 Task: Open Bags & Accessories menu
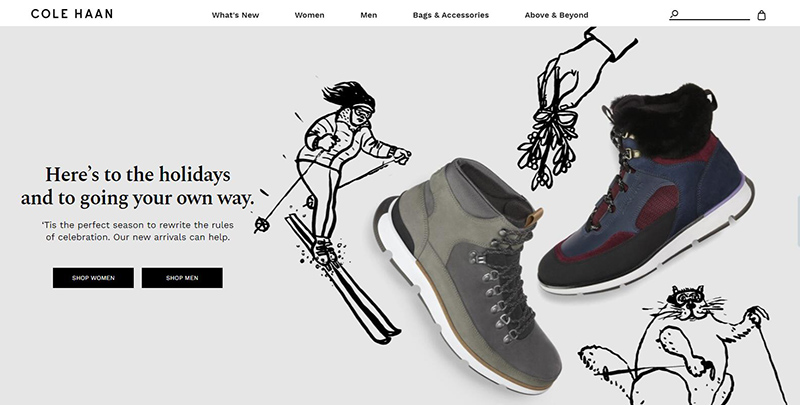coord(451,15)
